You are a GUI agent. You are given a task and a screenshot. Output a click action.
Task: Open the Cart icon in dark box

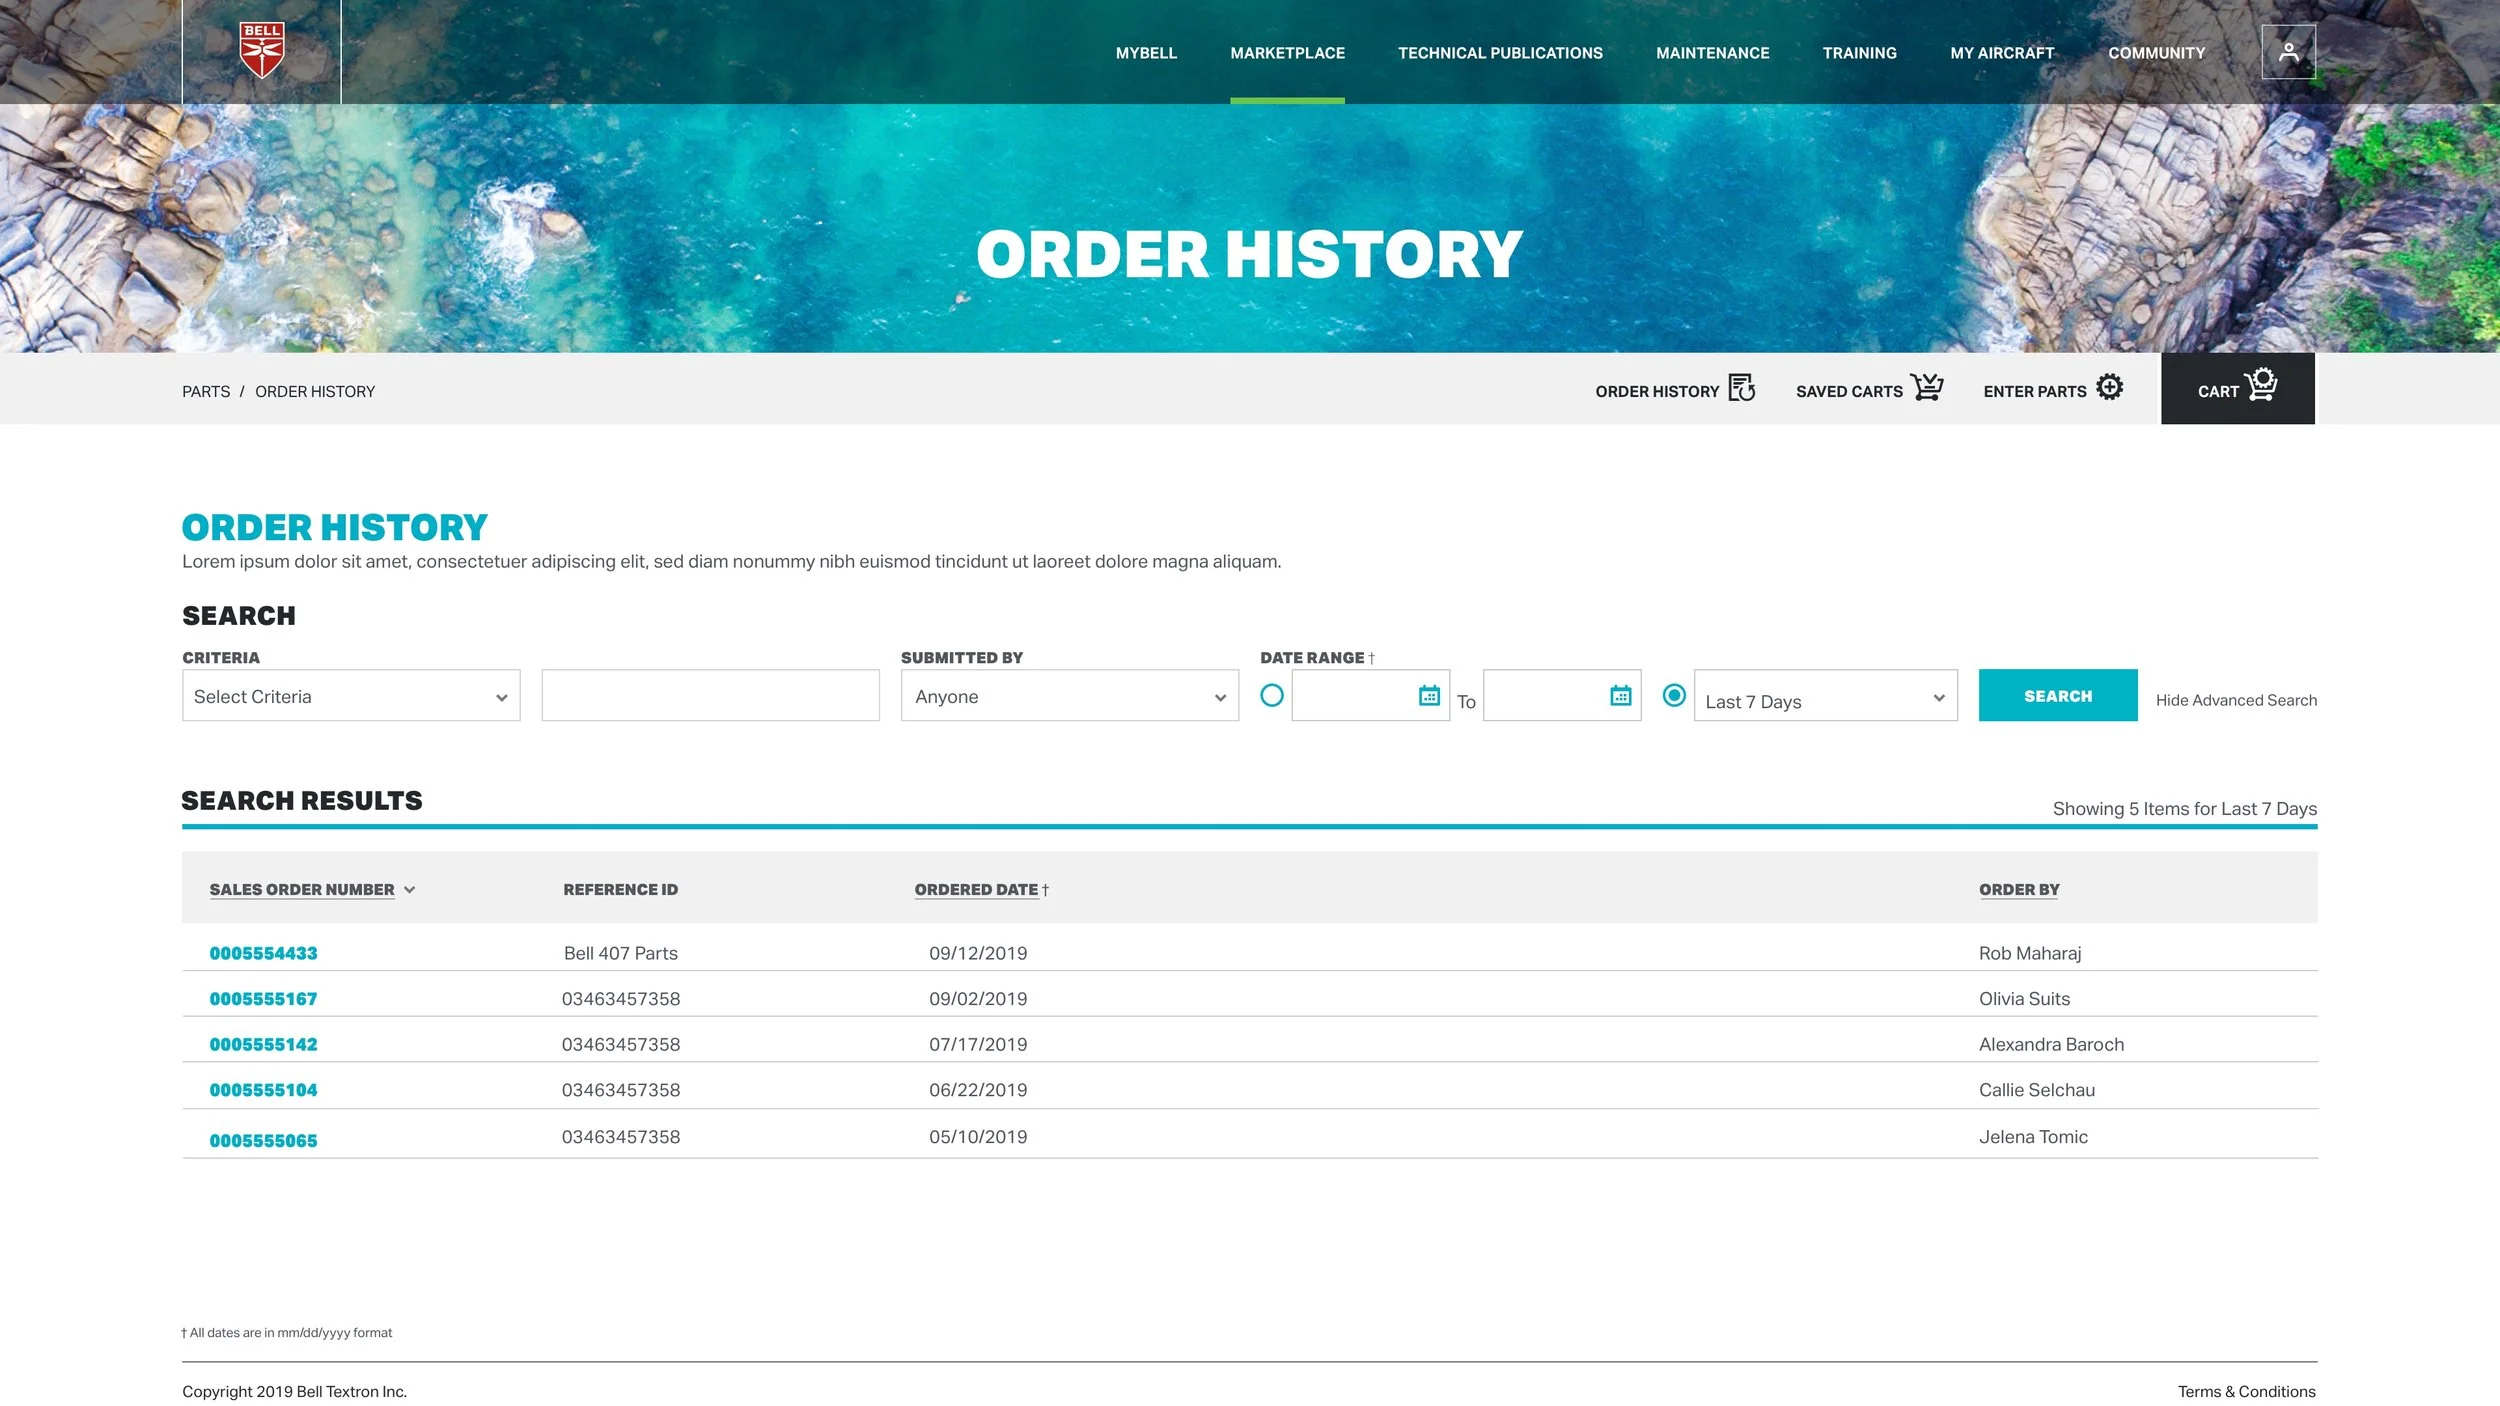2261,385
